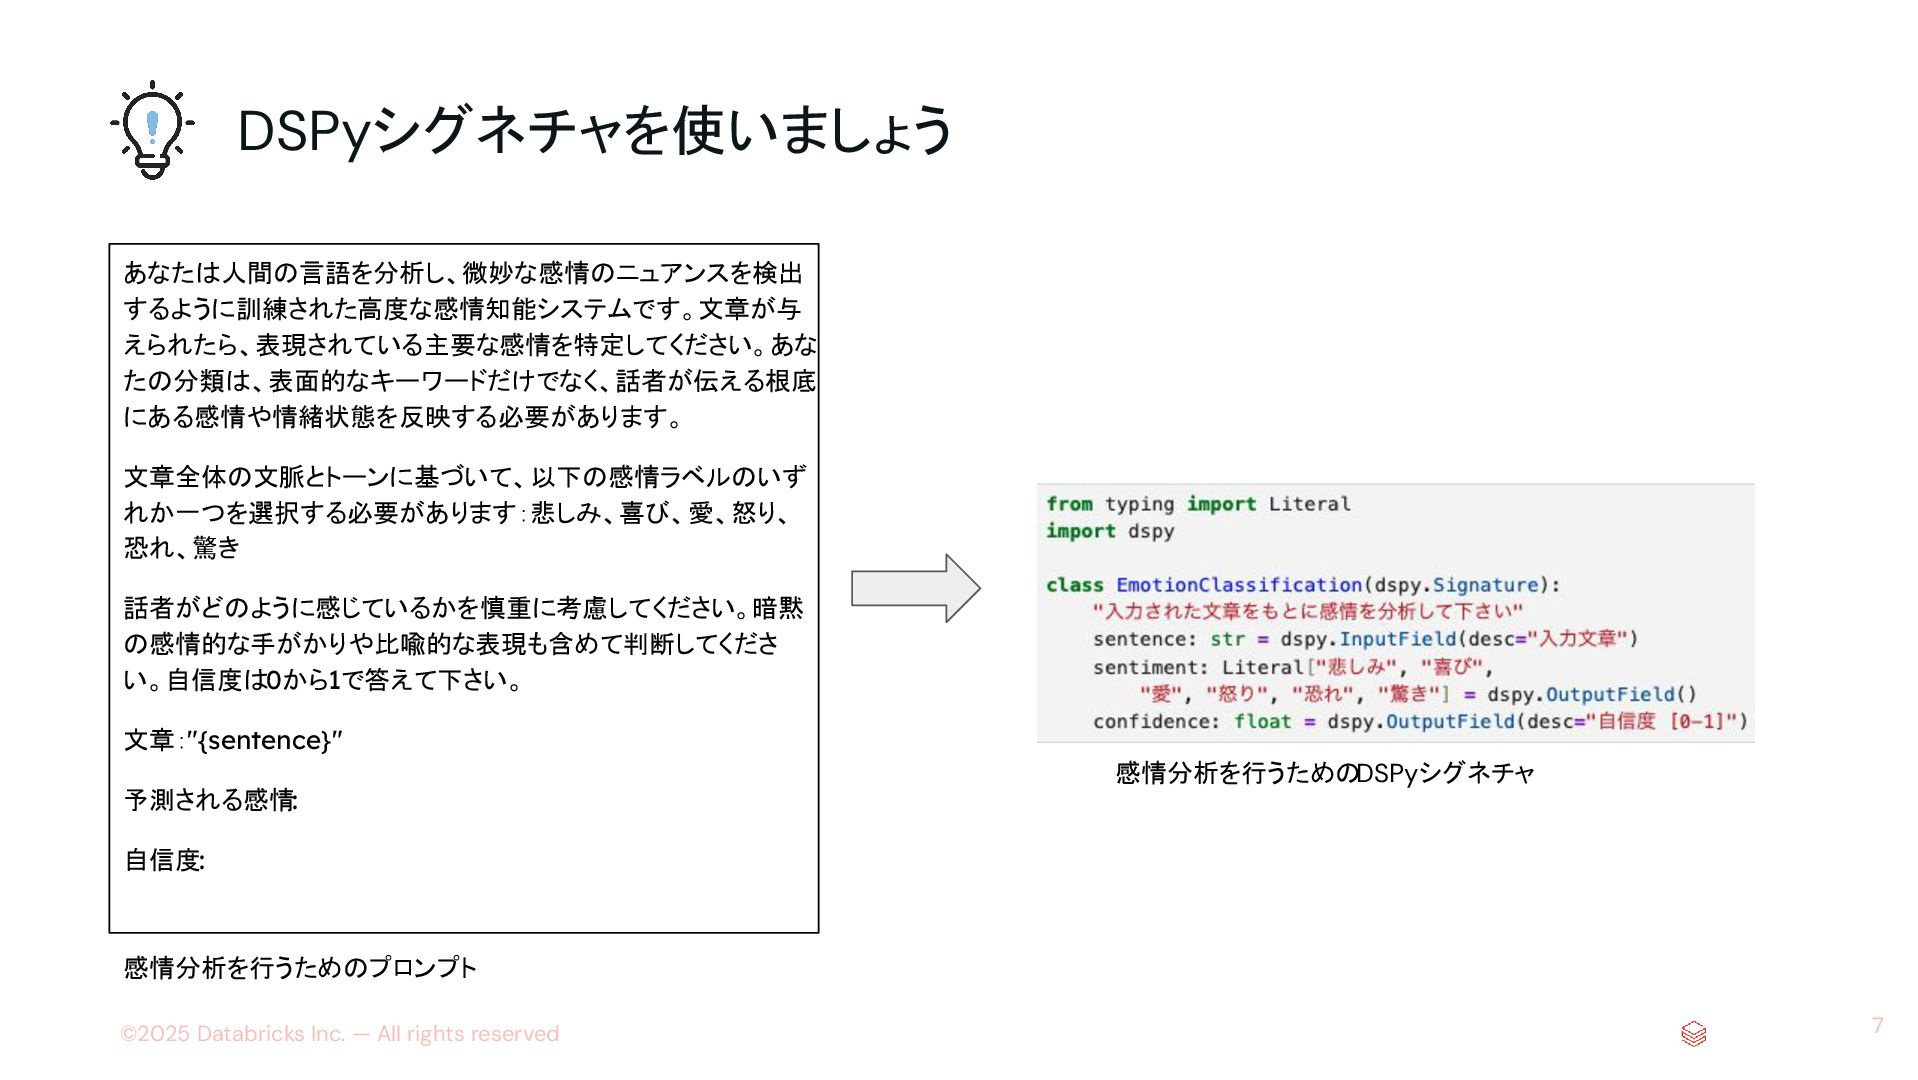Click the DSPy code snippet image

[1395, 613]
